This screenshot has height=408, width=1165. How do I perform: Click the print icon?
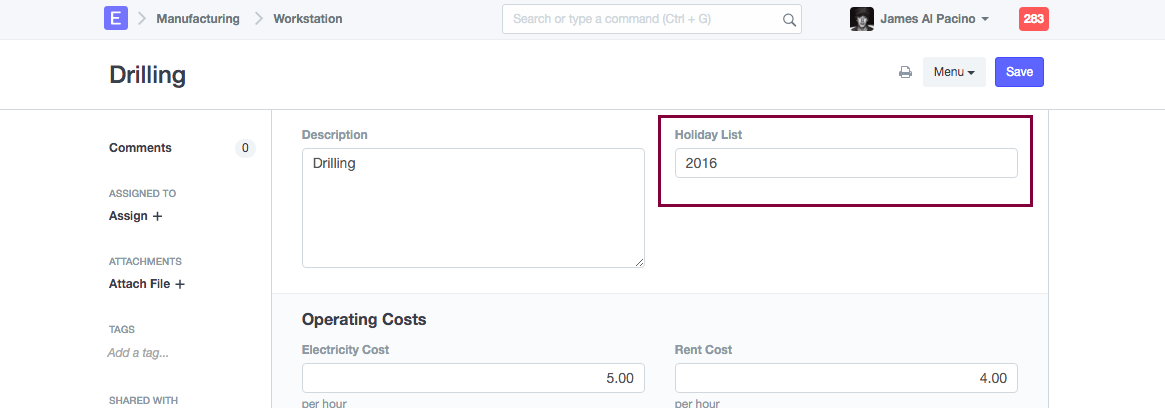point(905,72)
